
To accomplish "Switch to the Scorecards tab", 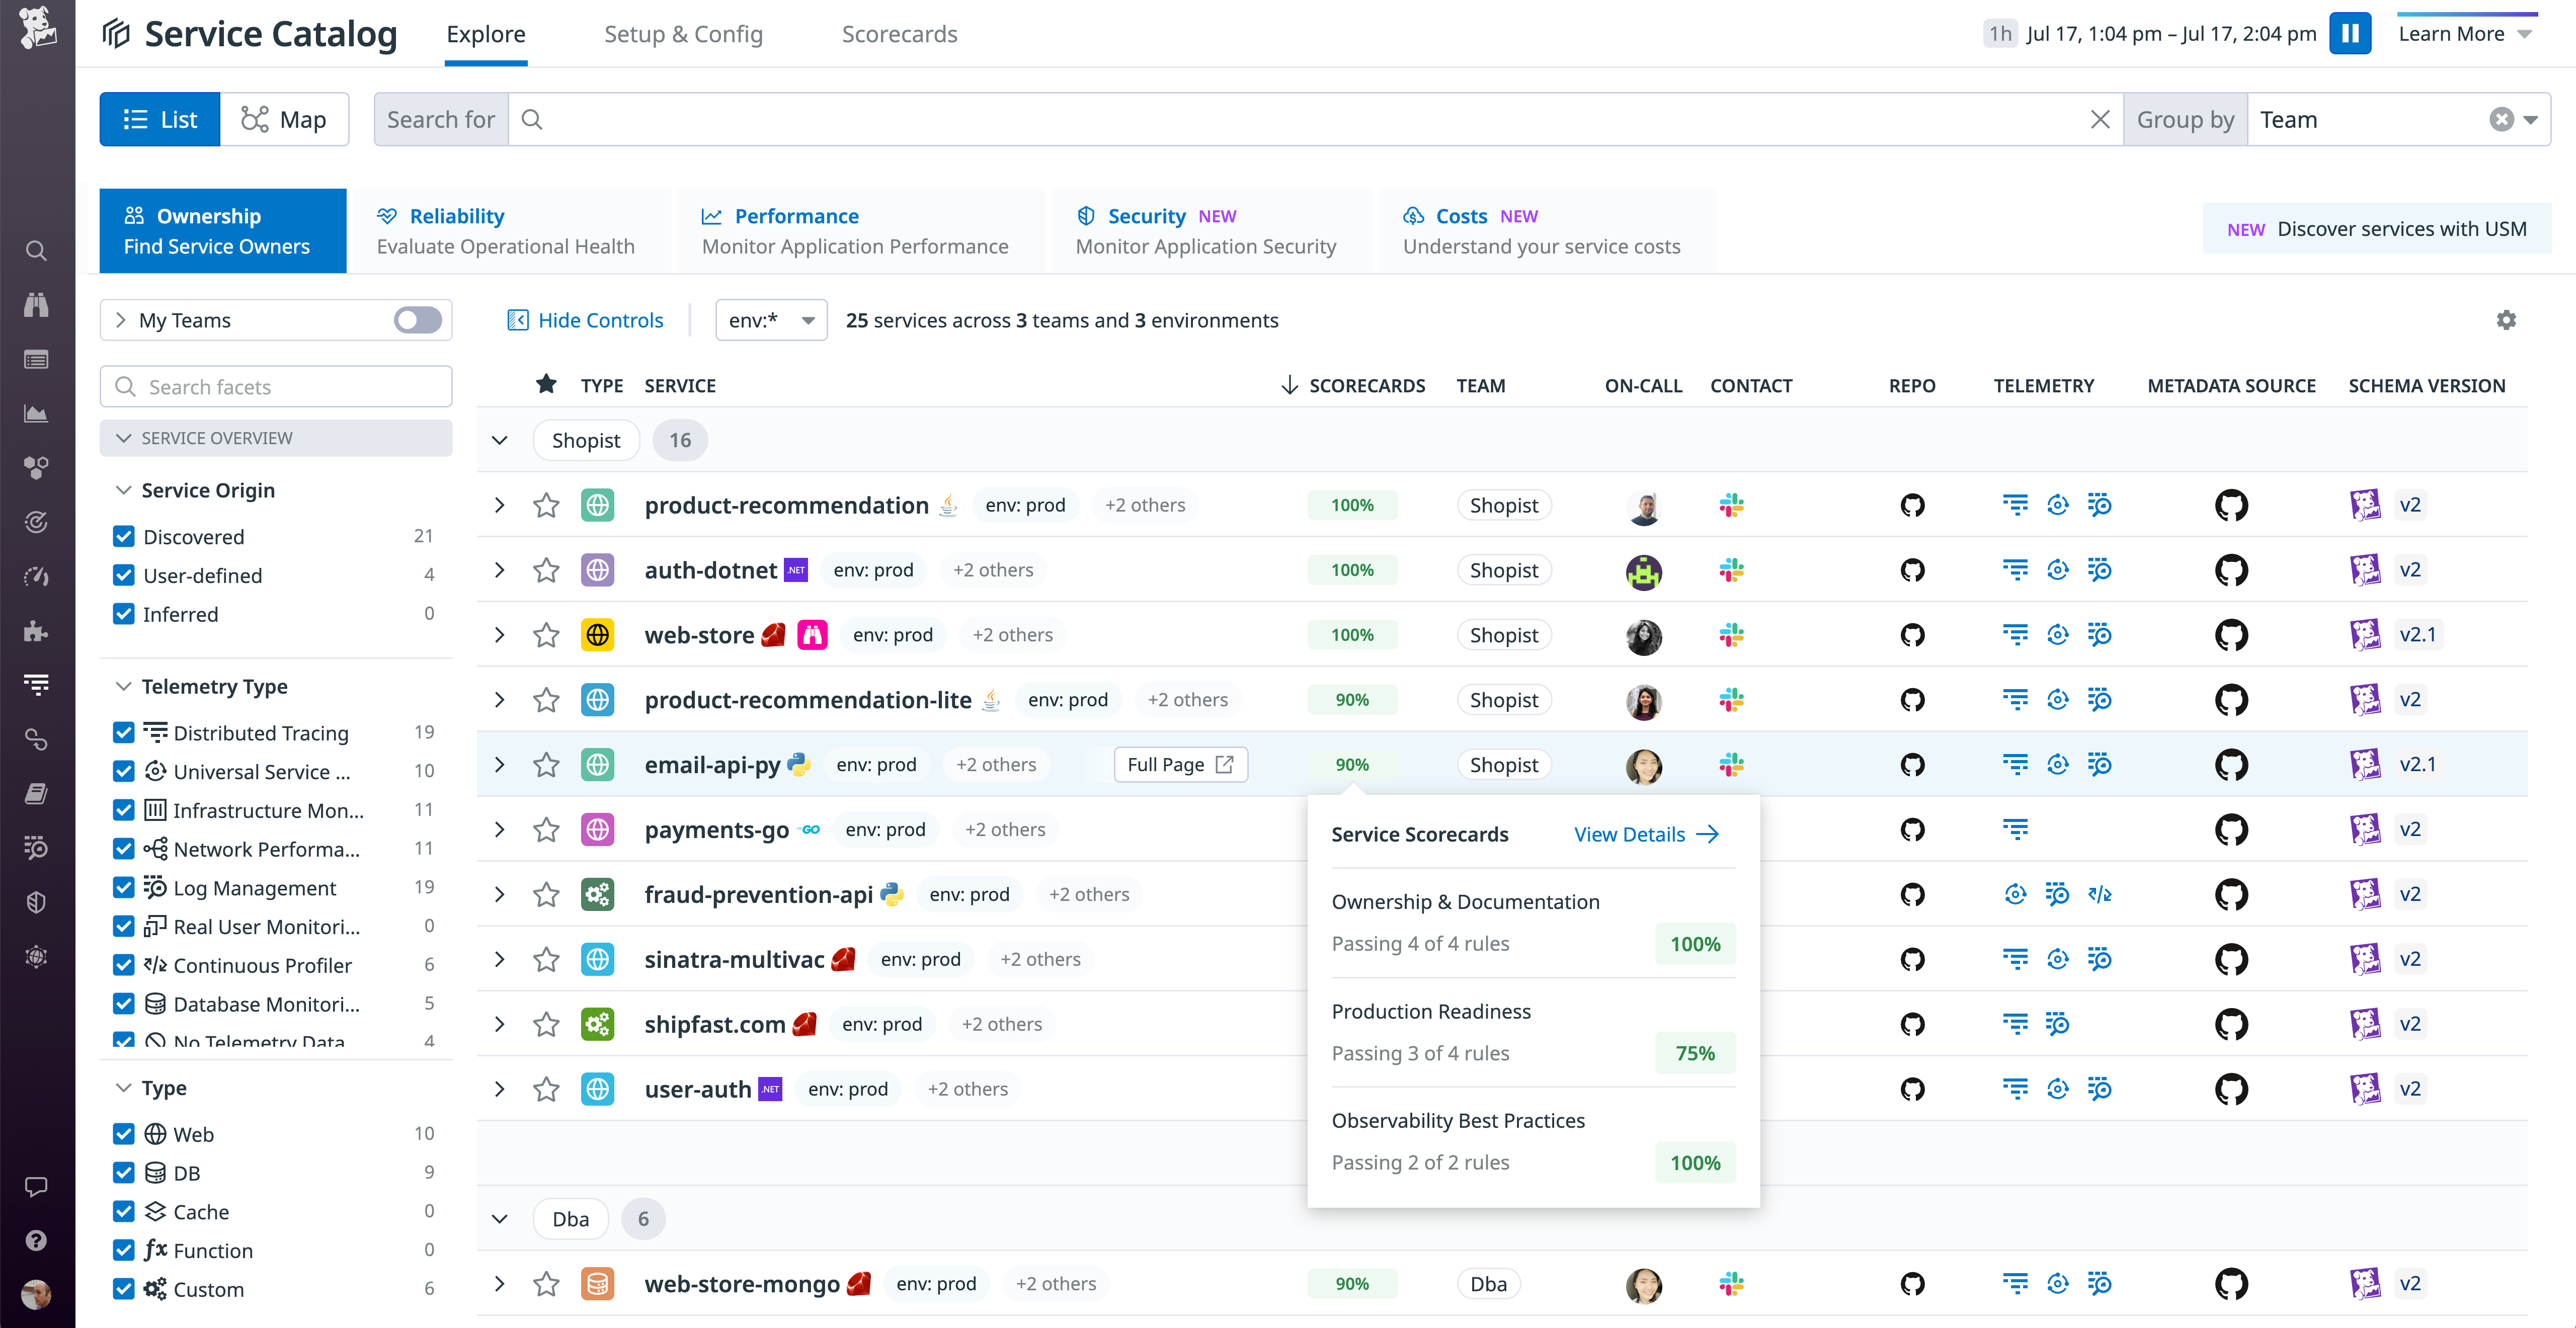I will pos(898,33).
